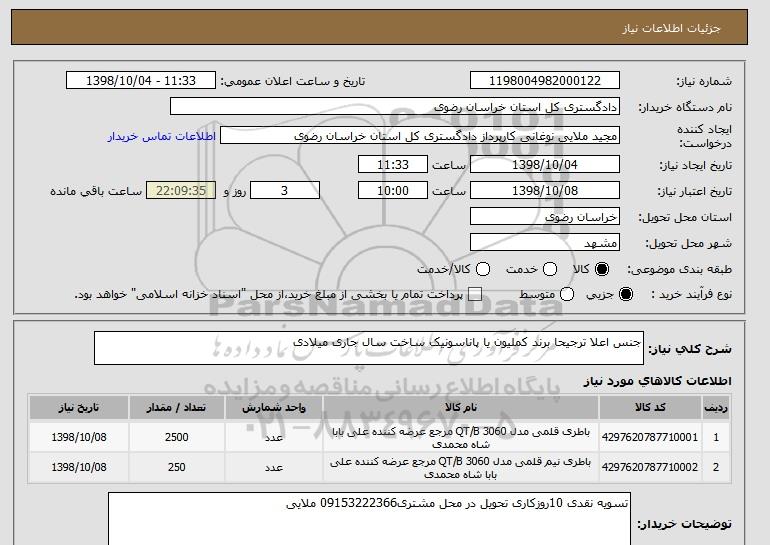Click row number 2 cell
Viewport: 770px width, 545px height.
[x=716, y=467]
